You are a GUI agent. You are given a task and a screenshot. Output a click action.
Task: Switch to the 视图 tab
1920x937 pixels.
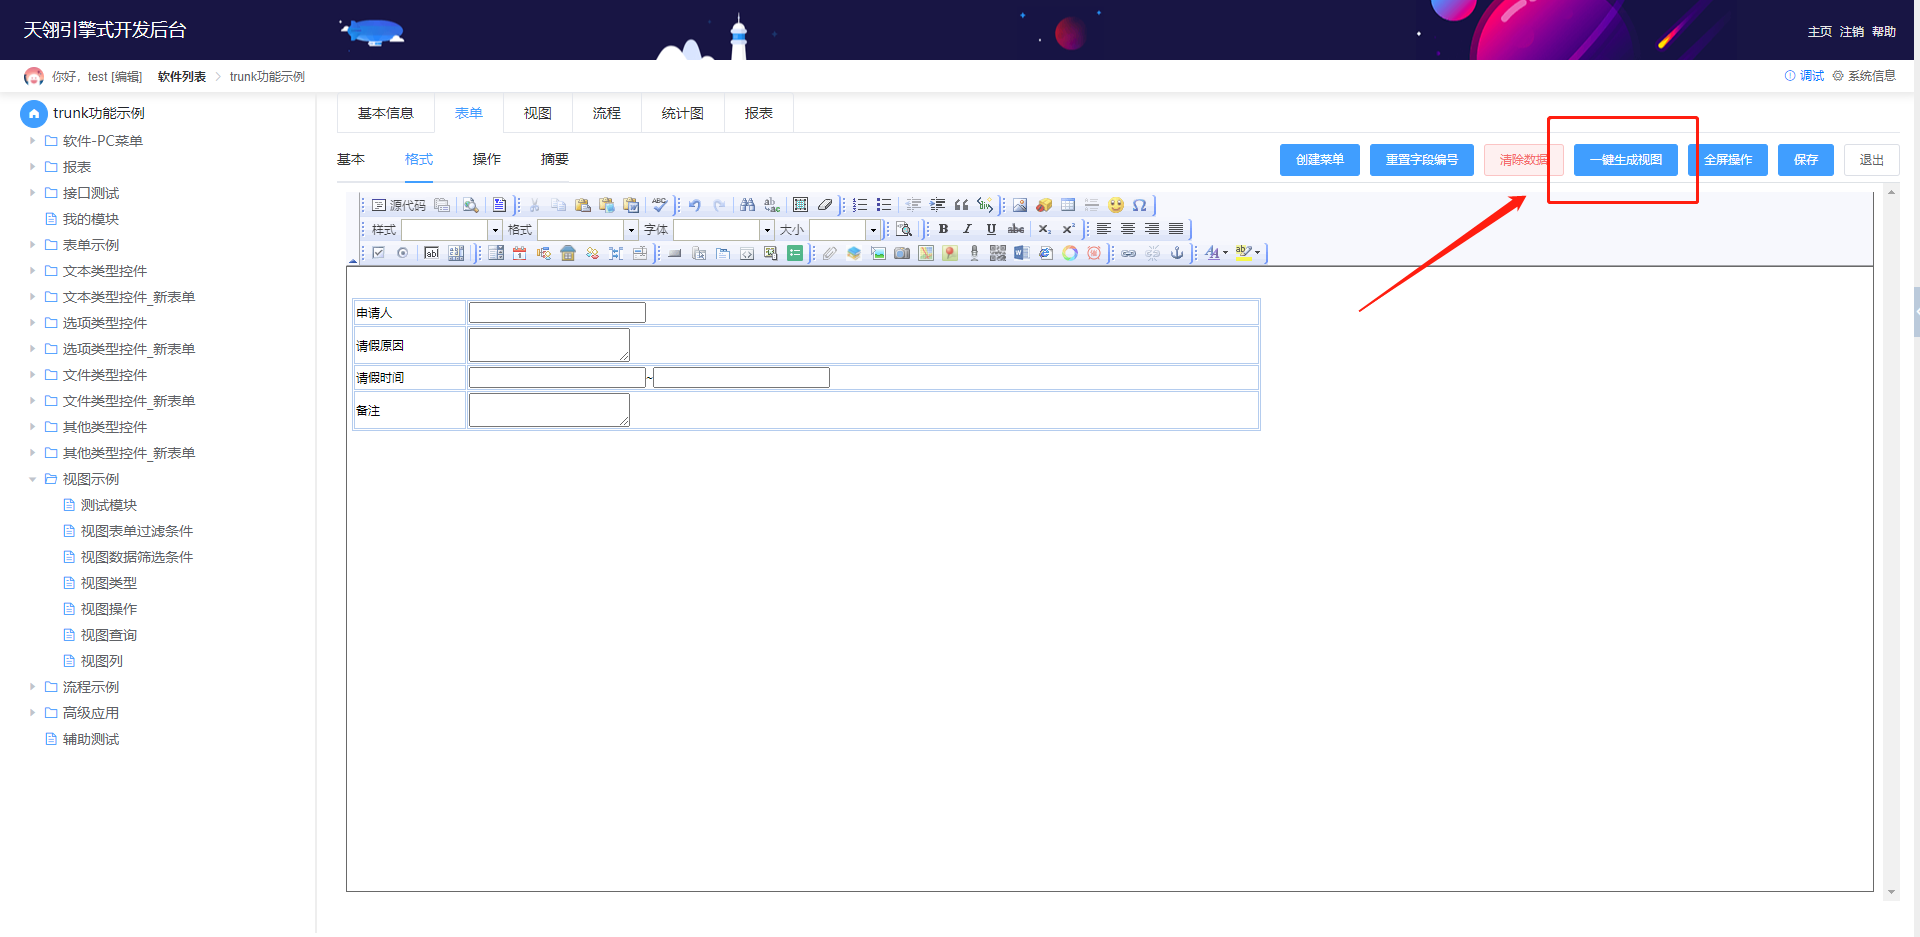[x=538, y=113]
